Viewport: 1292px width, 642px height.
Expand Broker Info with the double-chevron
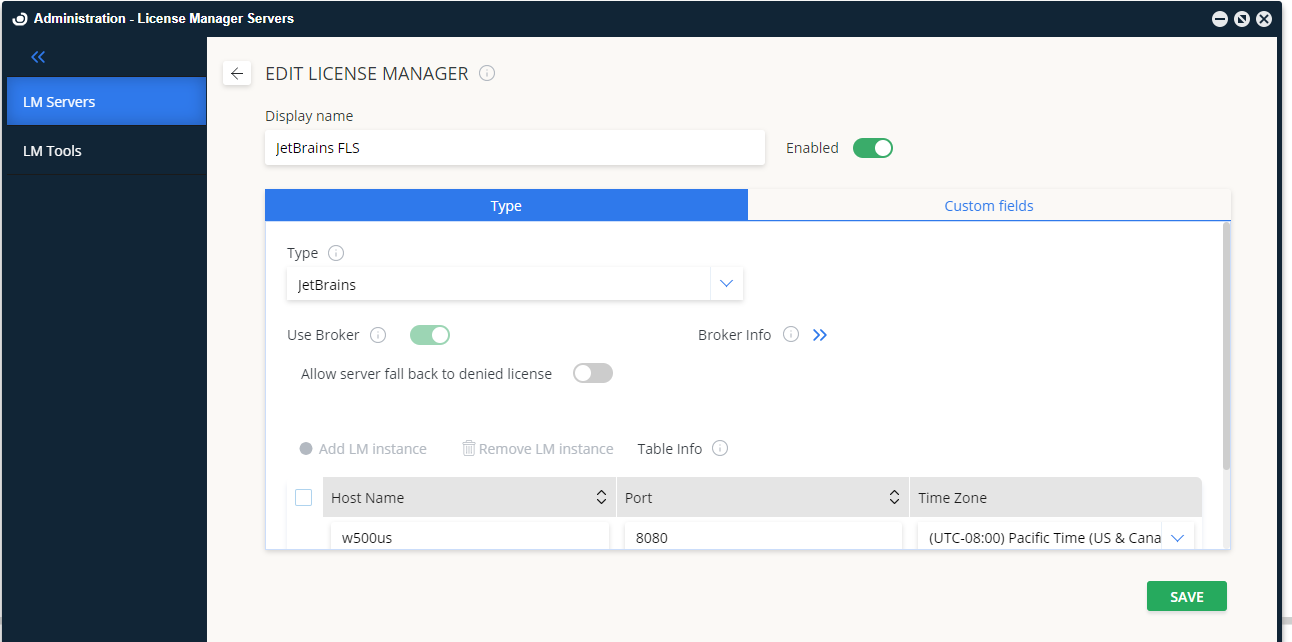[x=820, y=334]
